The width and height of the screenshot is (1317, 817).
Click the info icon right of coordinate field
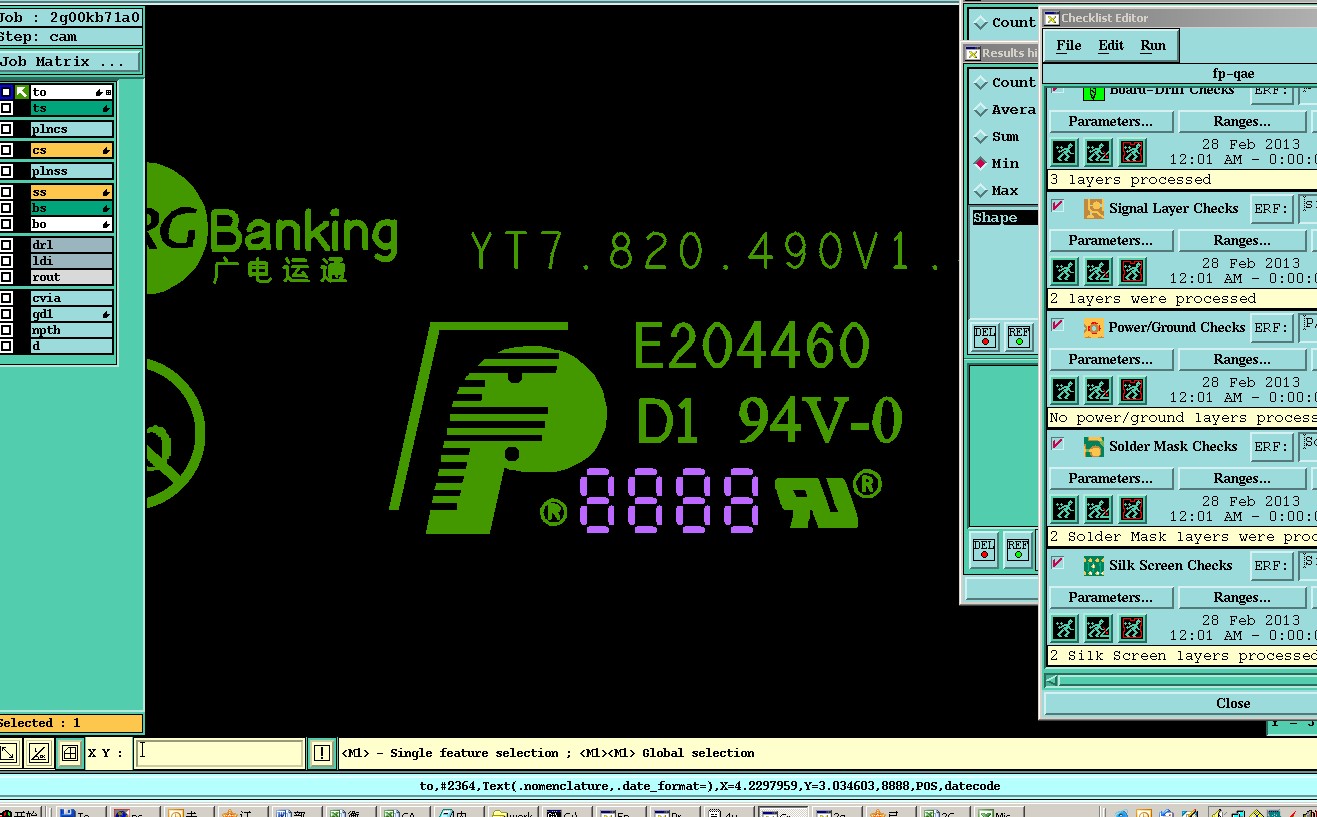click(x=321, y=753)
